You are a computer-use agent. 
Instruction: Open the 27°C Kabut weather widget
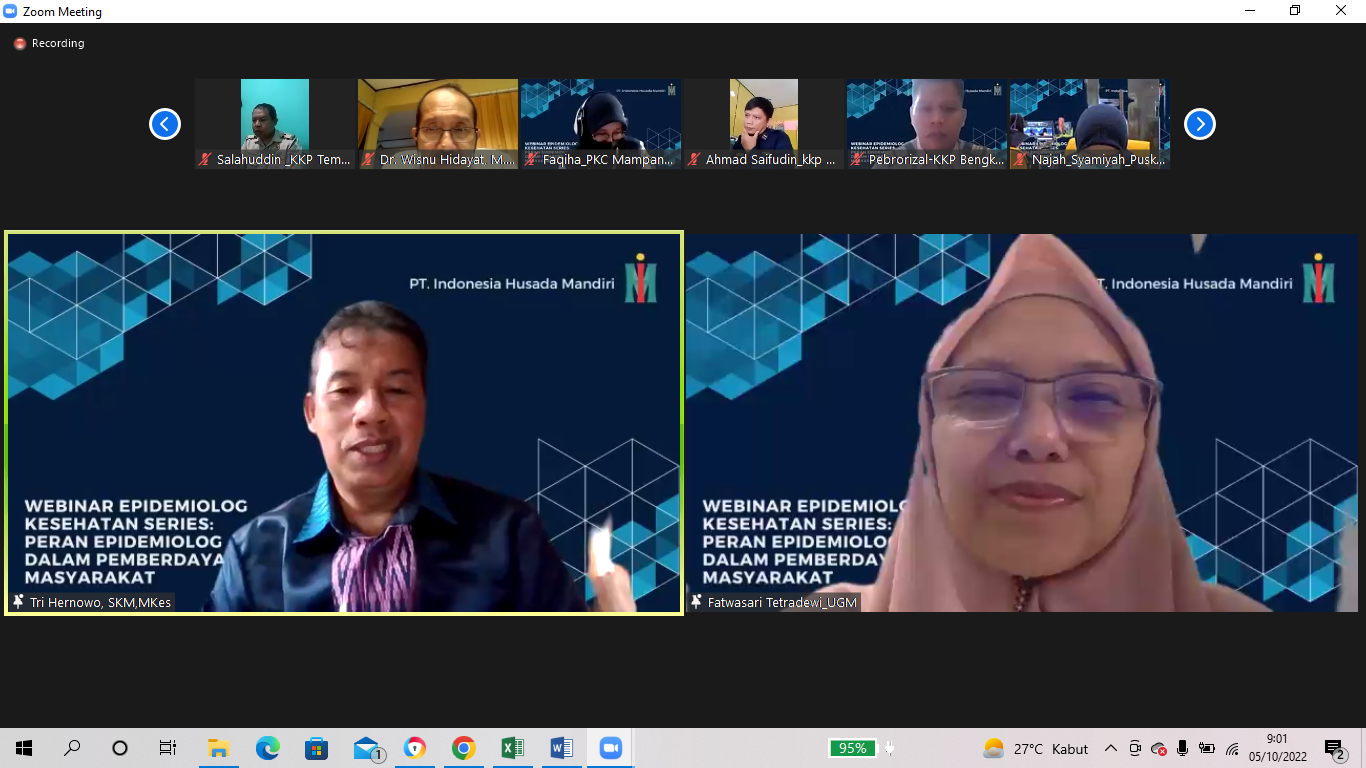1036,748
